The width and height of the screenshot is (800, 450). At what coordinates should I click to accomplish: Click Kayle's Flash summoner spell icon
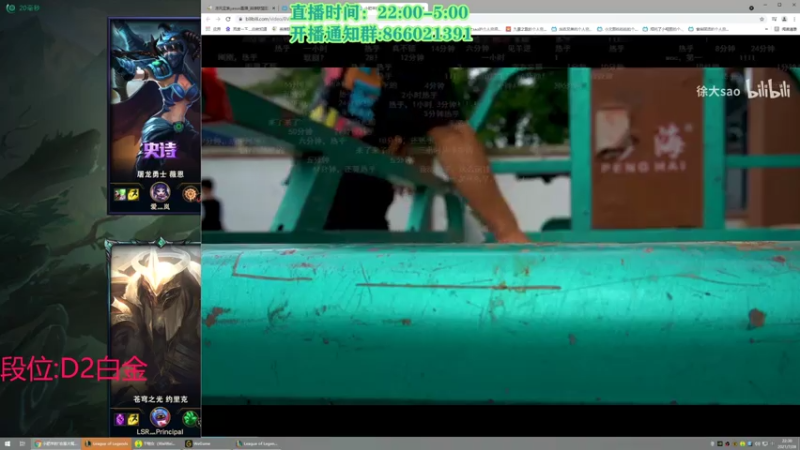pos(133,419)
